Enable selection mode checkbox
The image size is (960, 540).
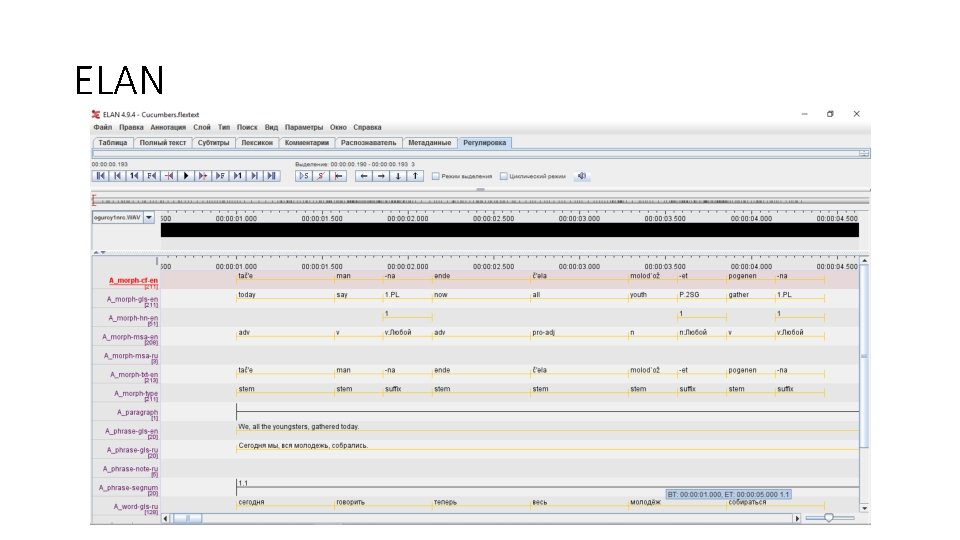pos(435,176)
